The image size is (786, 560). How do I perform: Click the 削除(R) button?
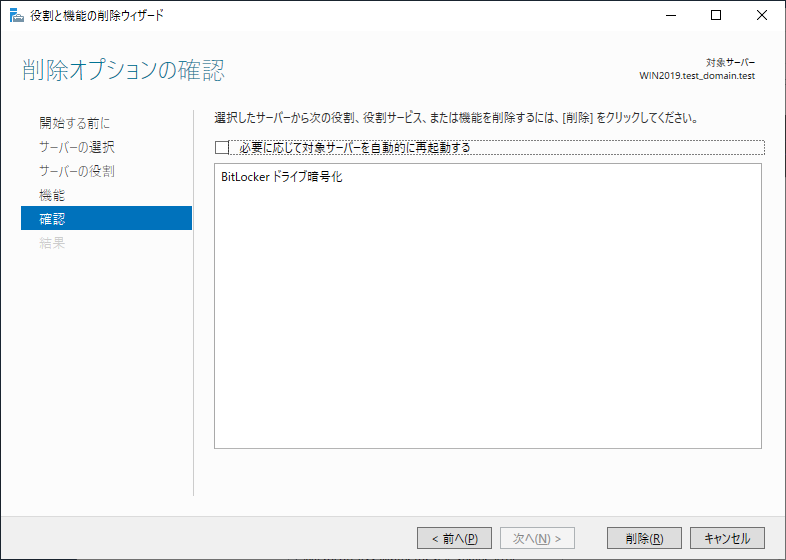click(644, 538)
